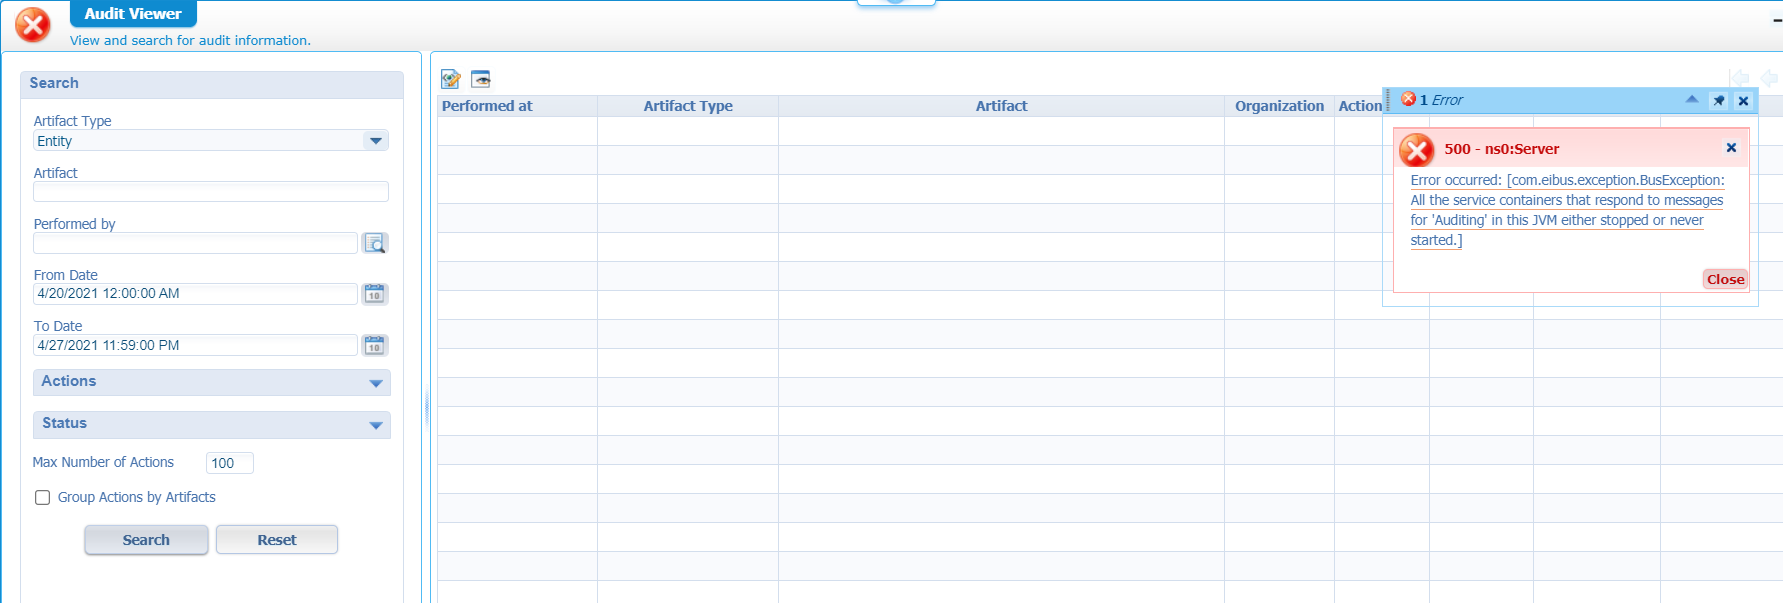The height and width of the screenshot is (603, 1783).
Task: Select the Audit Viewer tab
Action: pos(133,14)
